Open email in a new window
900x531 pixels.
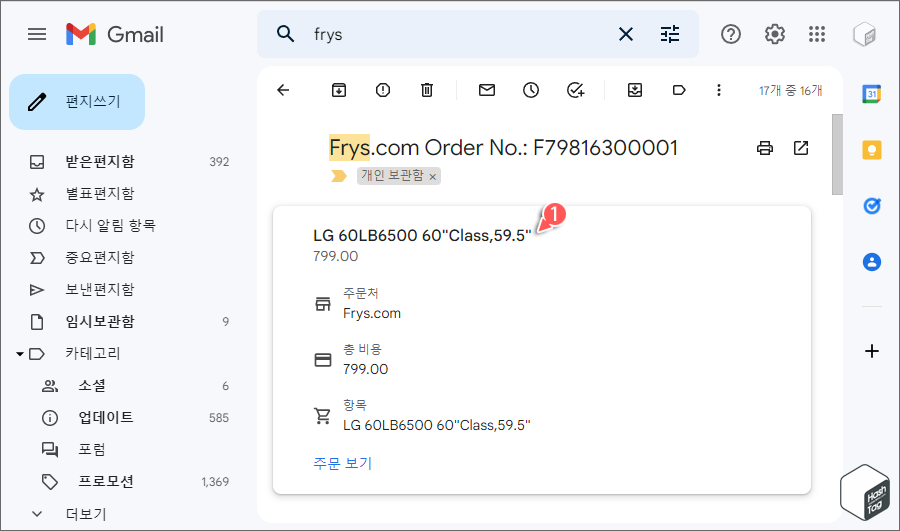[801, 148]
